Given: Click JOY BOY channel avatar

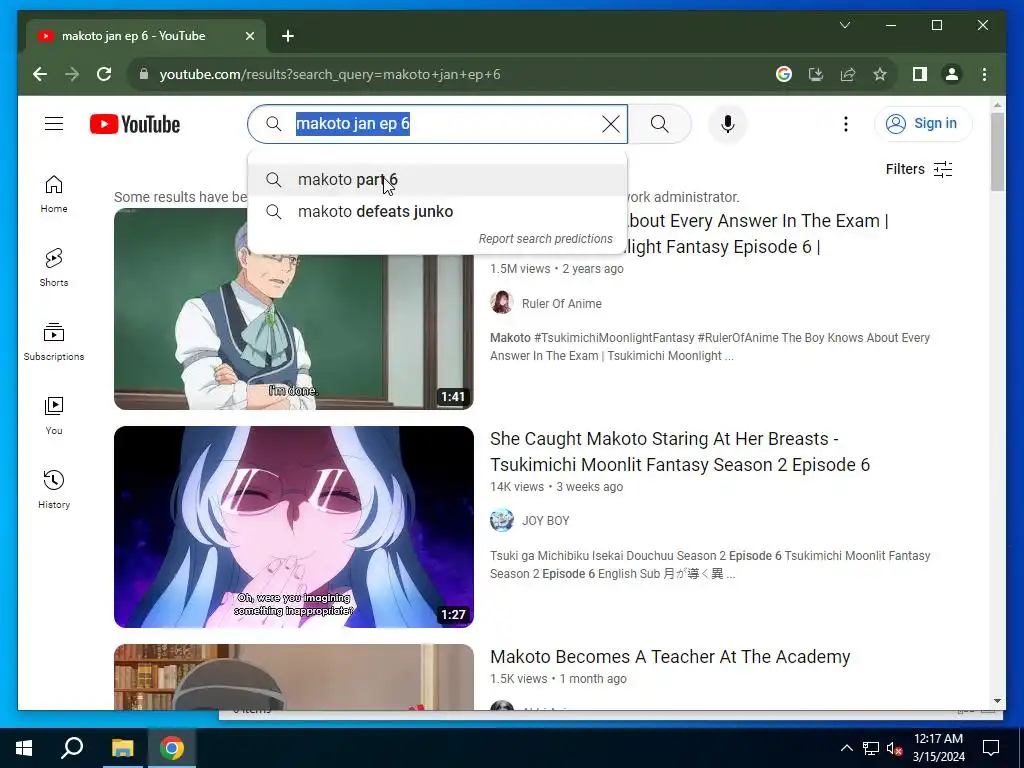Looking at the screenshot, I should 502,520.
